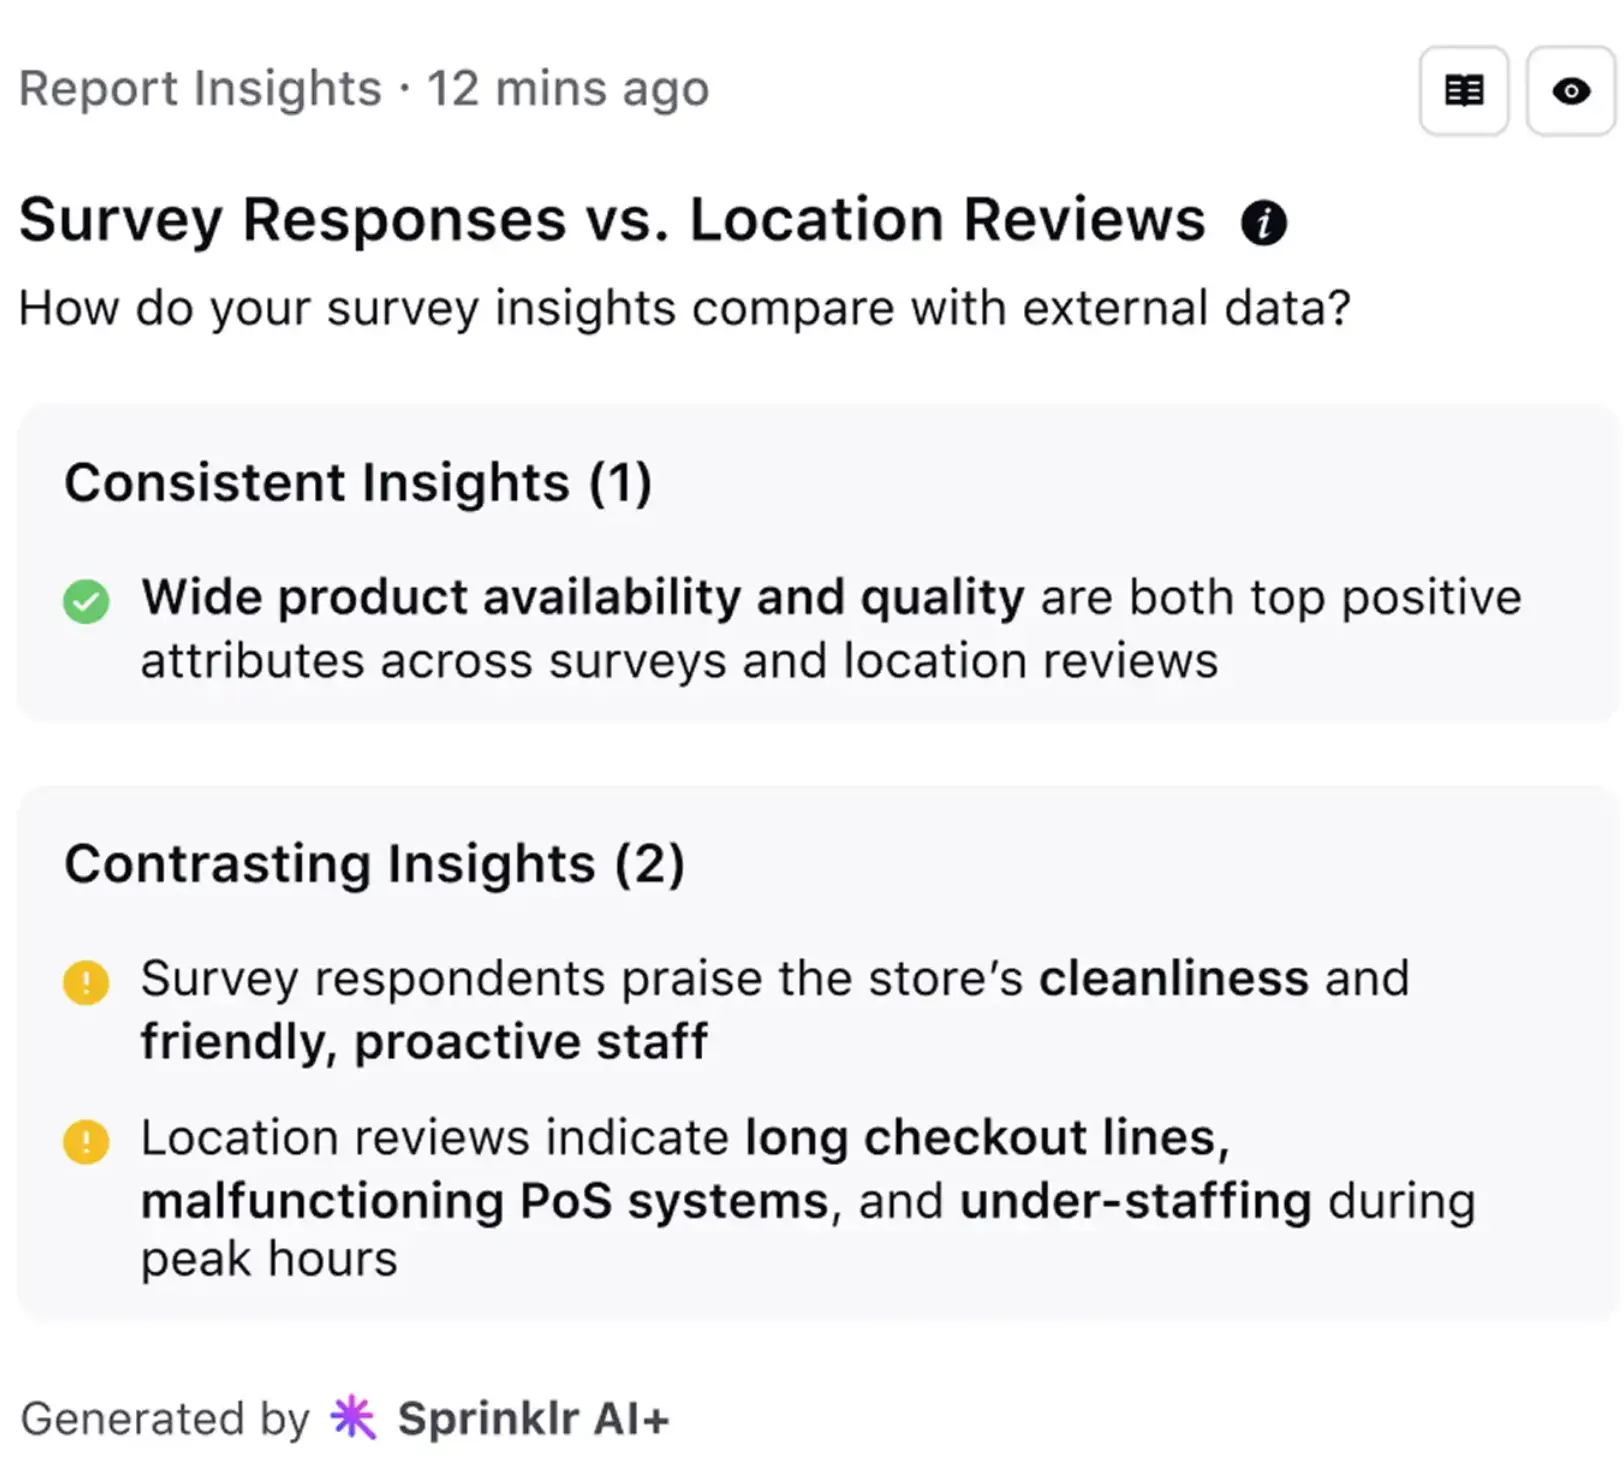Click the Report Insights header label

pos(197,88)
